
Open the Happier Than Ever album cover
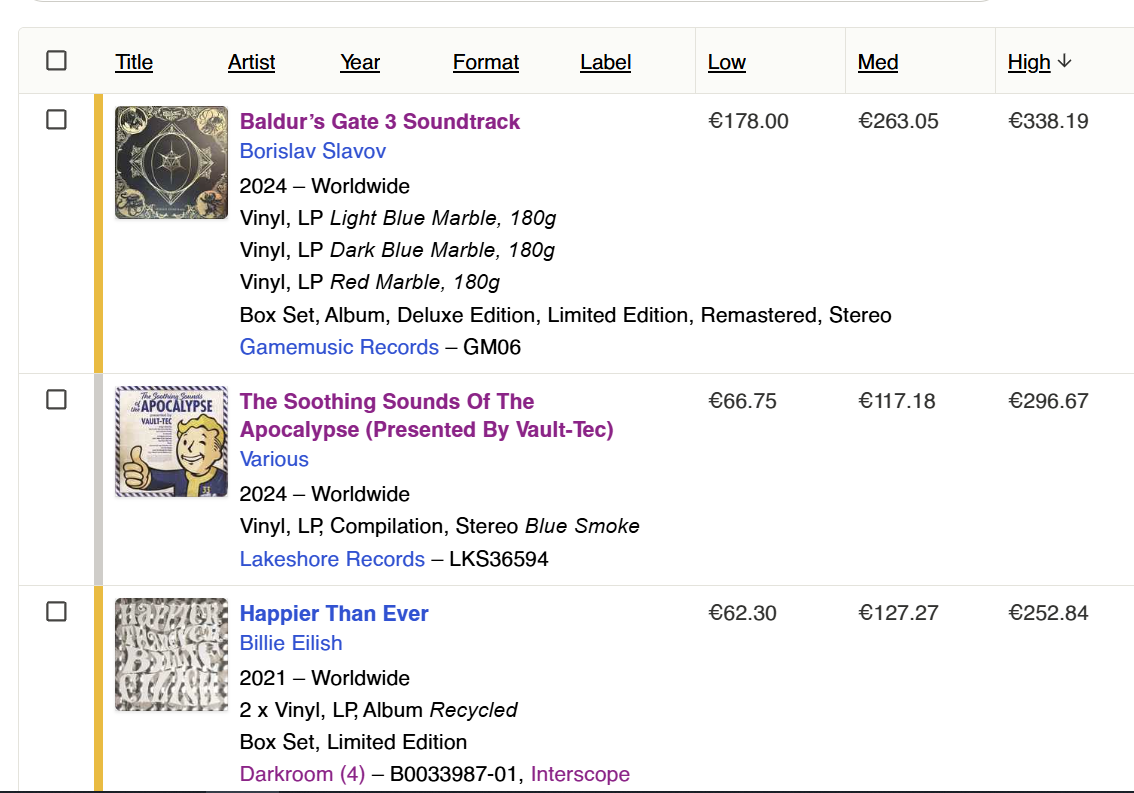tap(171, 654)
